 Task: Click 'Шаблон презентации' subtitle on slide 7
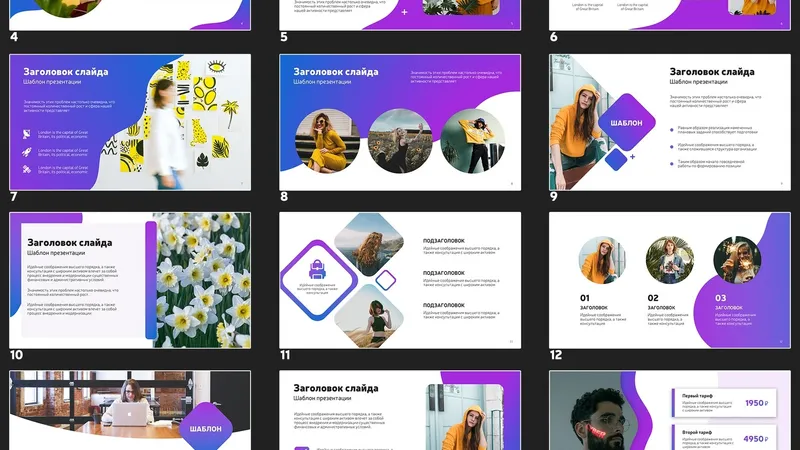point(52,82)
